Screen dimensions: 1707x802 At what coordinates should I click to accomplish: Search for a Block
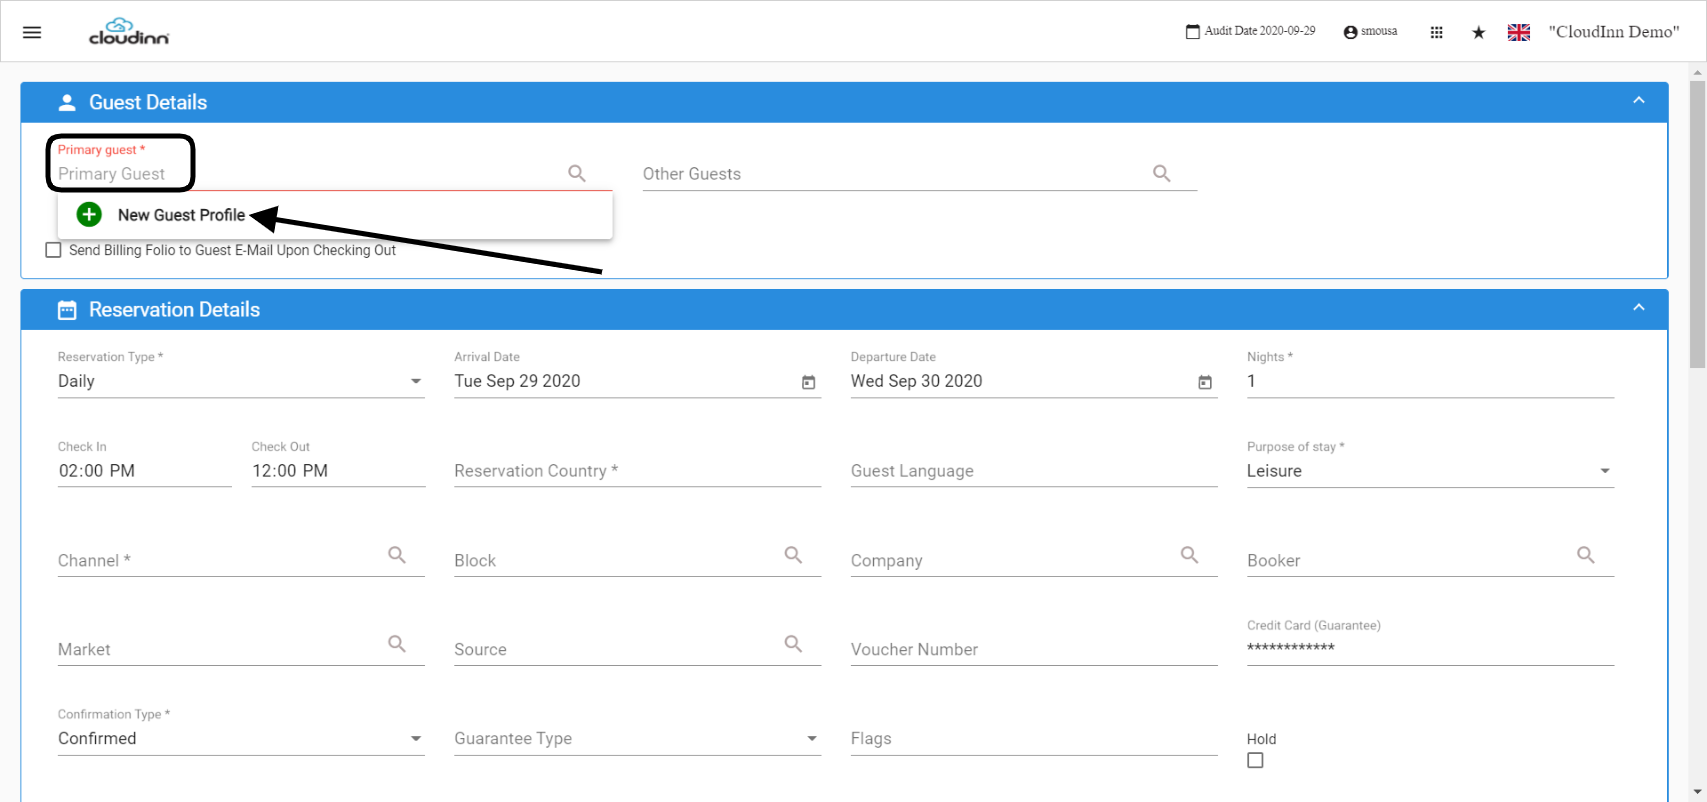tap(793, 555)
